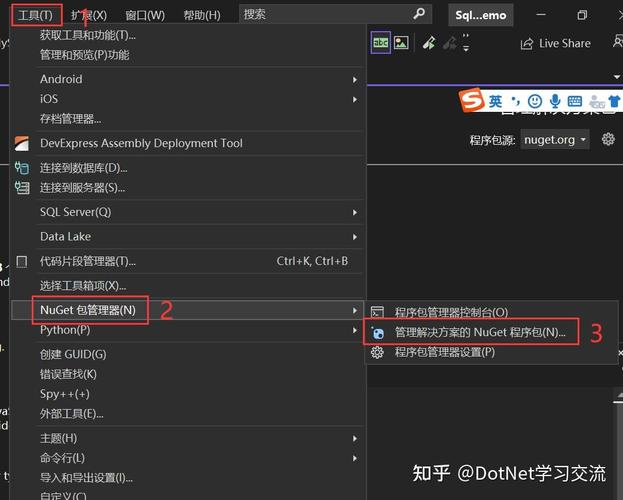Expand the Python(P) submenu
The width and height of the screenshot is (623, 500).
click(188, 330)
